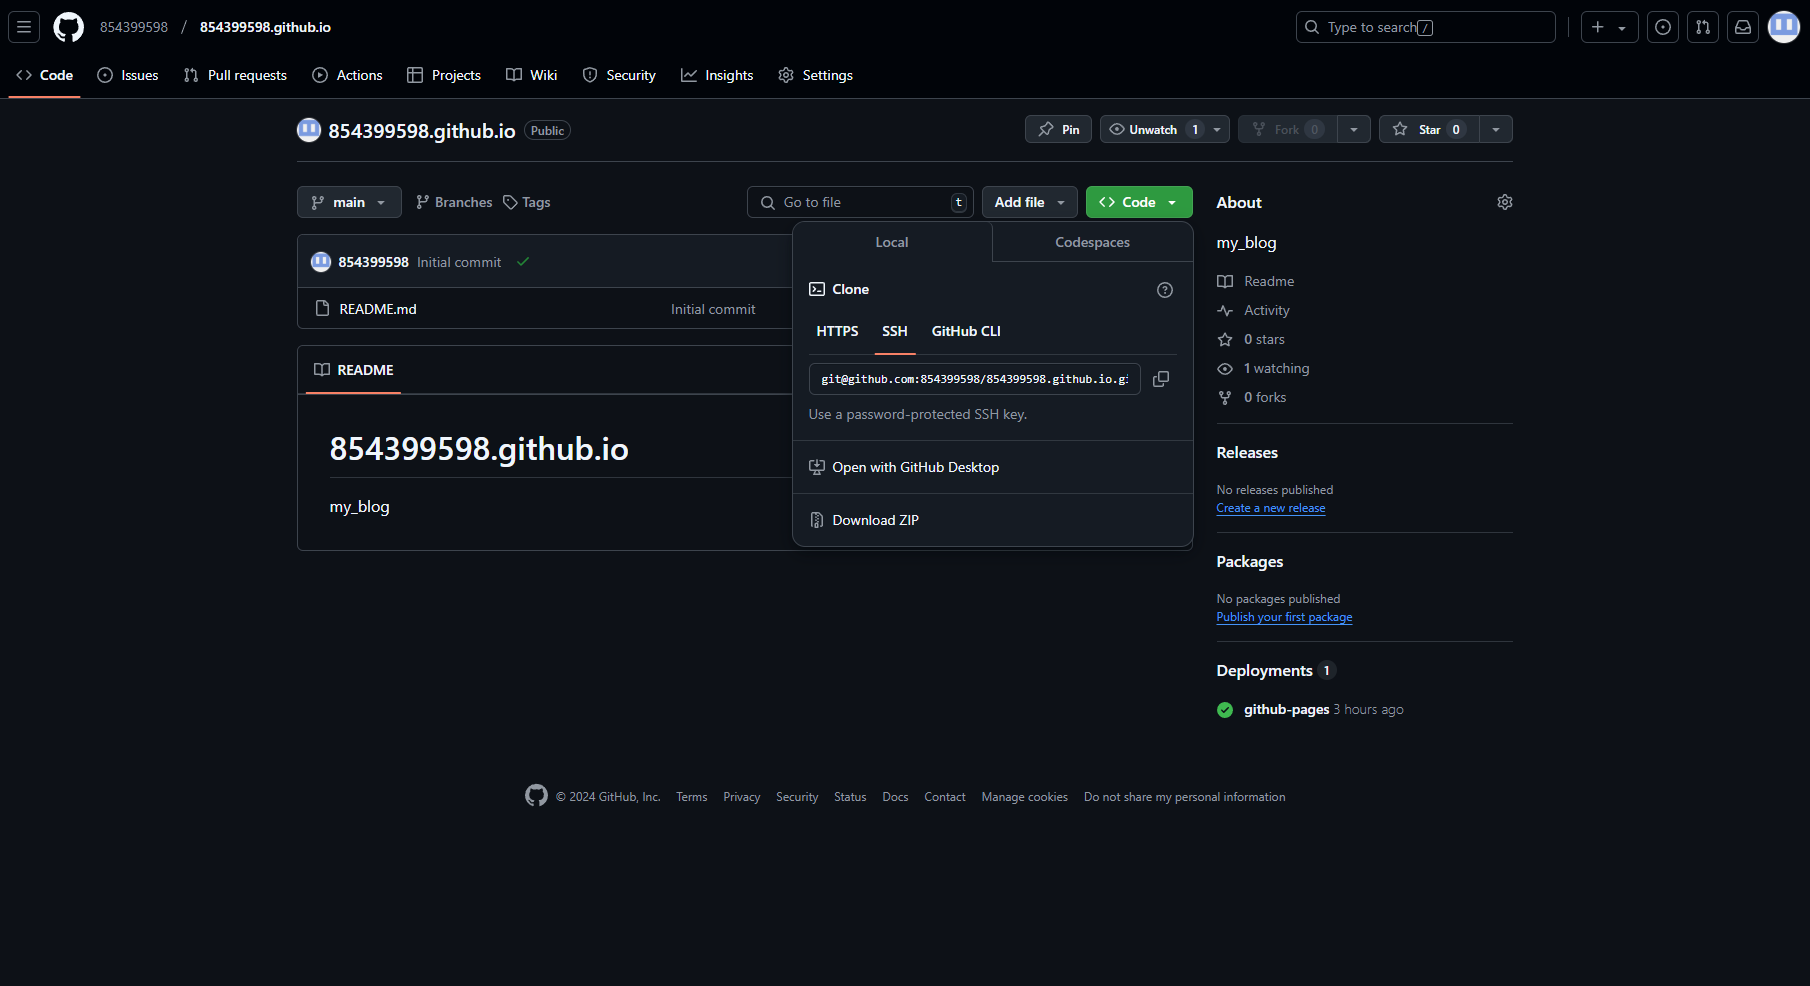Copy the SSH clone URL to clipboard
The image size is (1810, 986).
coord(1161,379)
